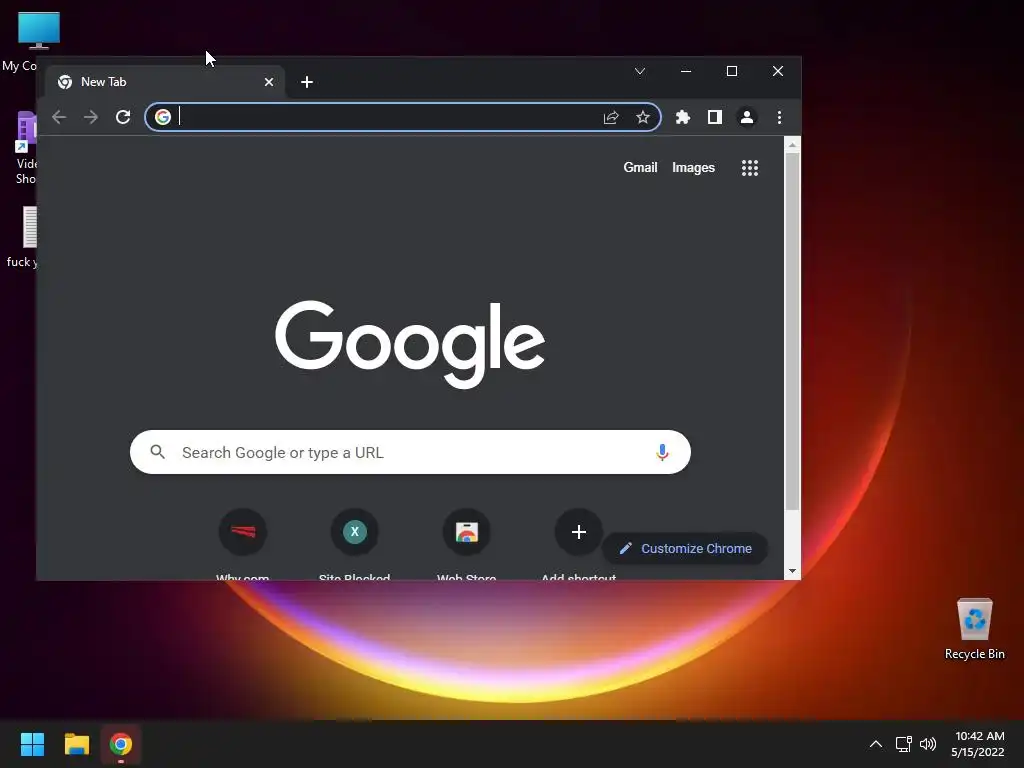Click the scrollbar down arrow

coord(792,571)
